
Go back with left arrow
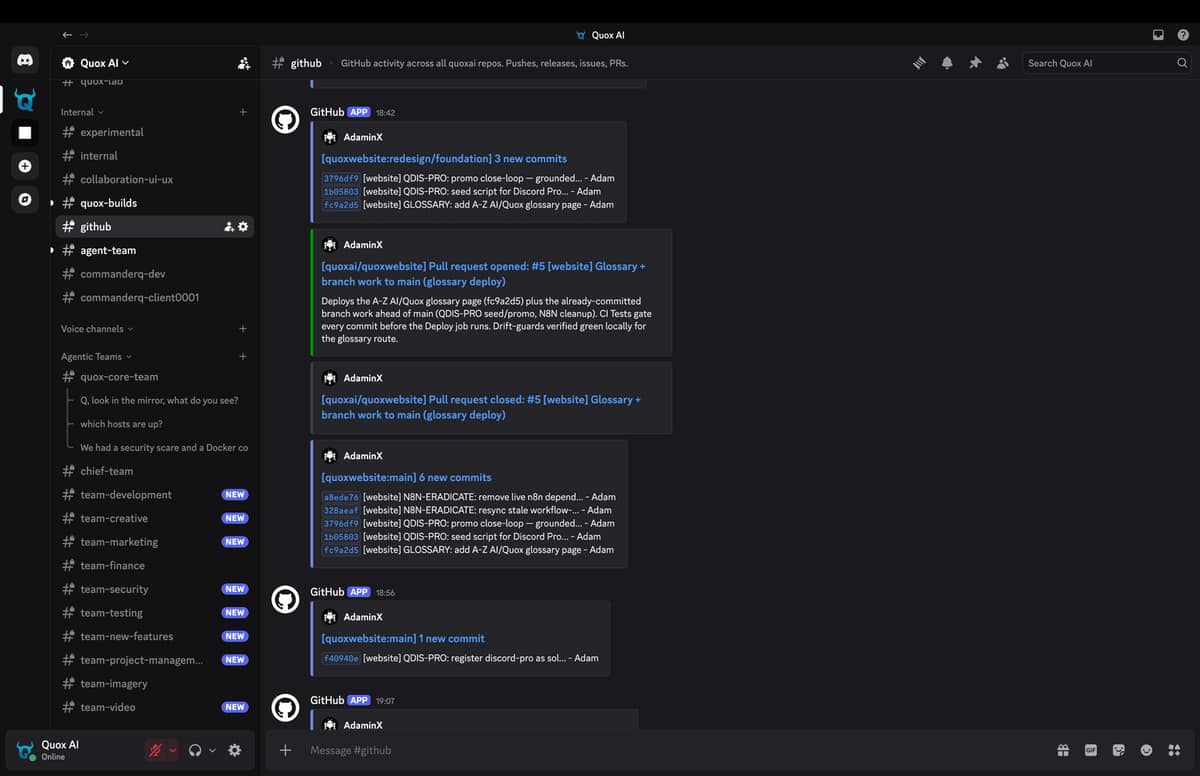(68, 35)
